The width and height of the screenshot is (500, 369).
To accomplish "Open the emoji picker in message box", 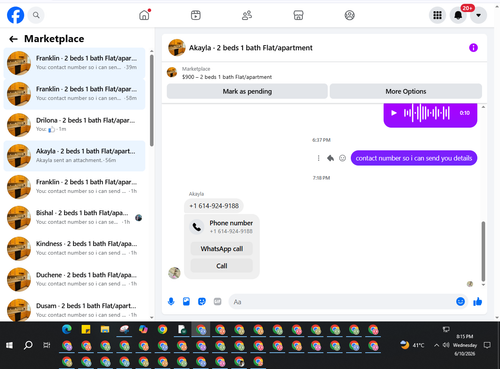I will (460, 302).
